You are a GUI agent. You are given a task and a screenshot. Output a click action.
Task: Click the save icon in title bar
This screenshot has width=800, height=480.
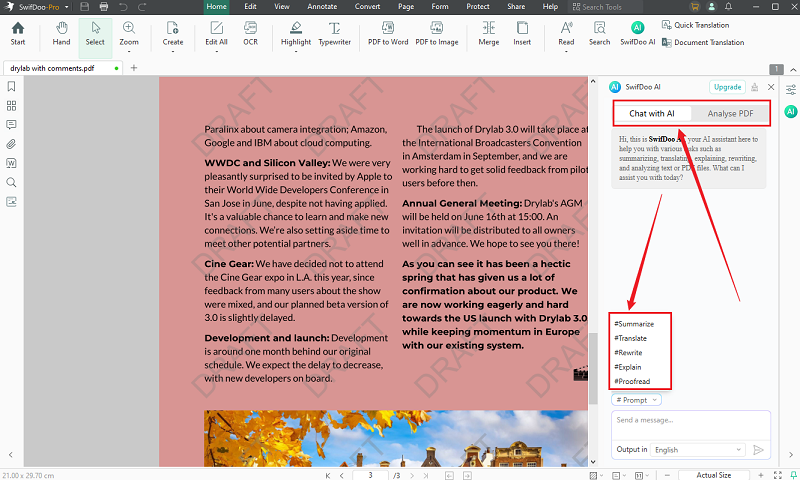tap(85, 7)
